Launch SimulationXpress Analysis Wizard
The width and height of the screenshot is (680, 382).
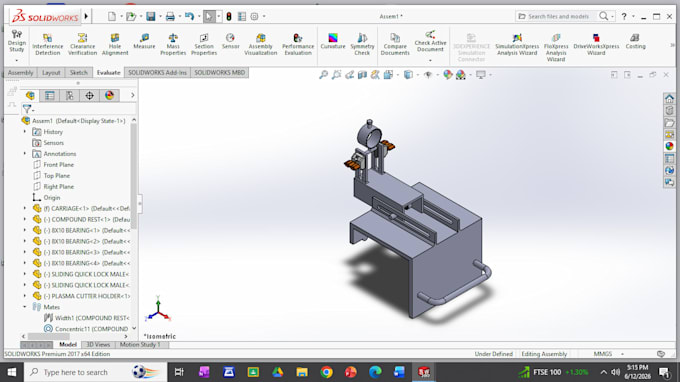(517, 44)
